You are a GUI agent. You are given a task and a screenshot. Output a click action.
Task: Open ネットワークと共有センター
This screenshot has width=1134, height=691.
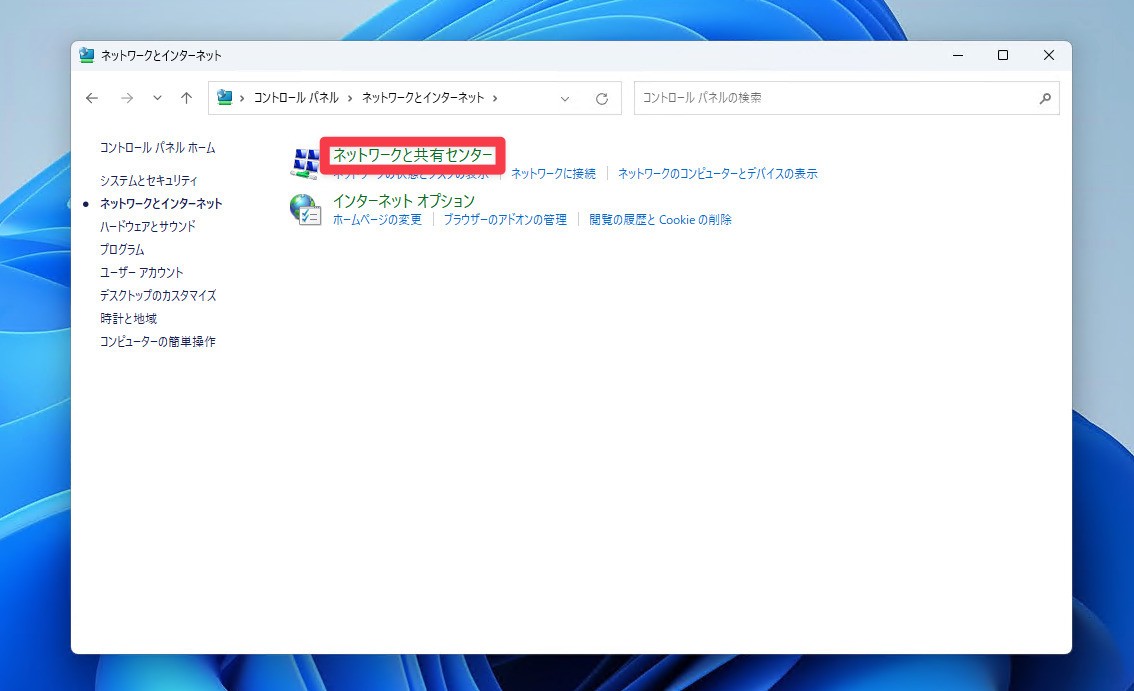tap(412, 155)
